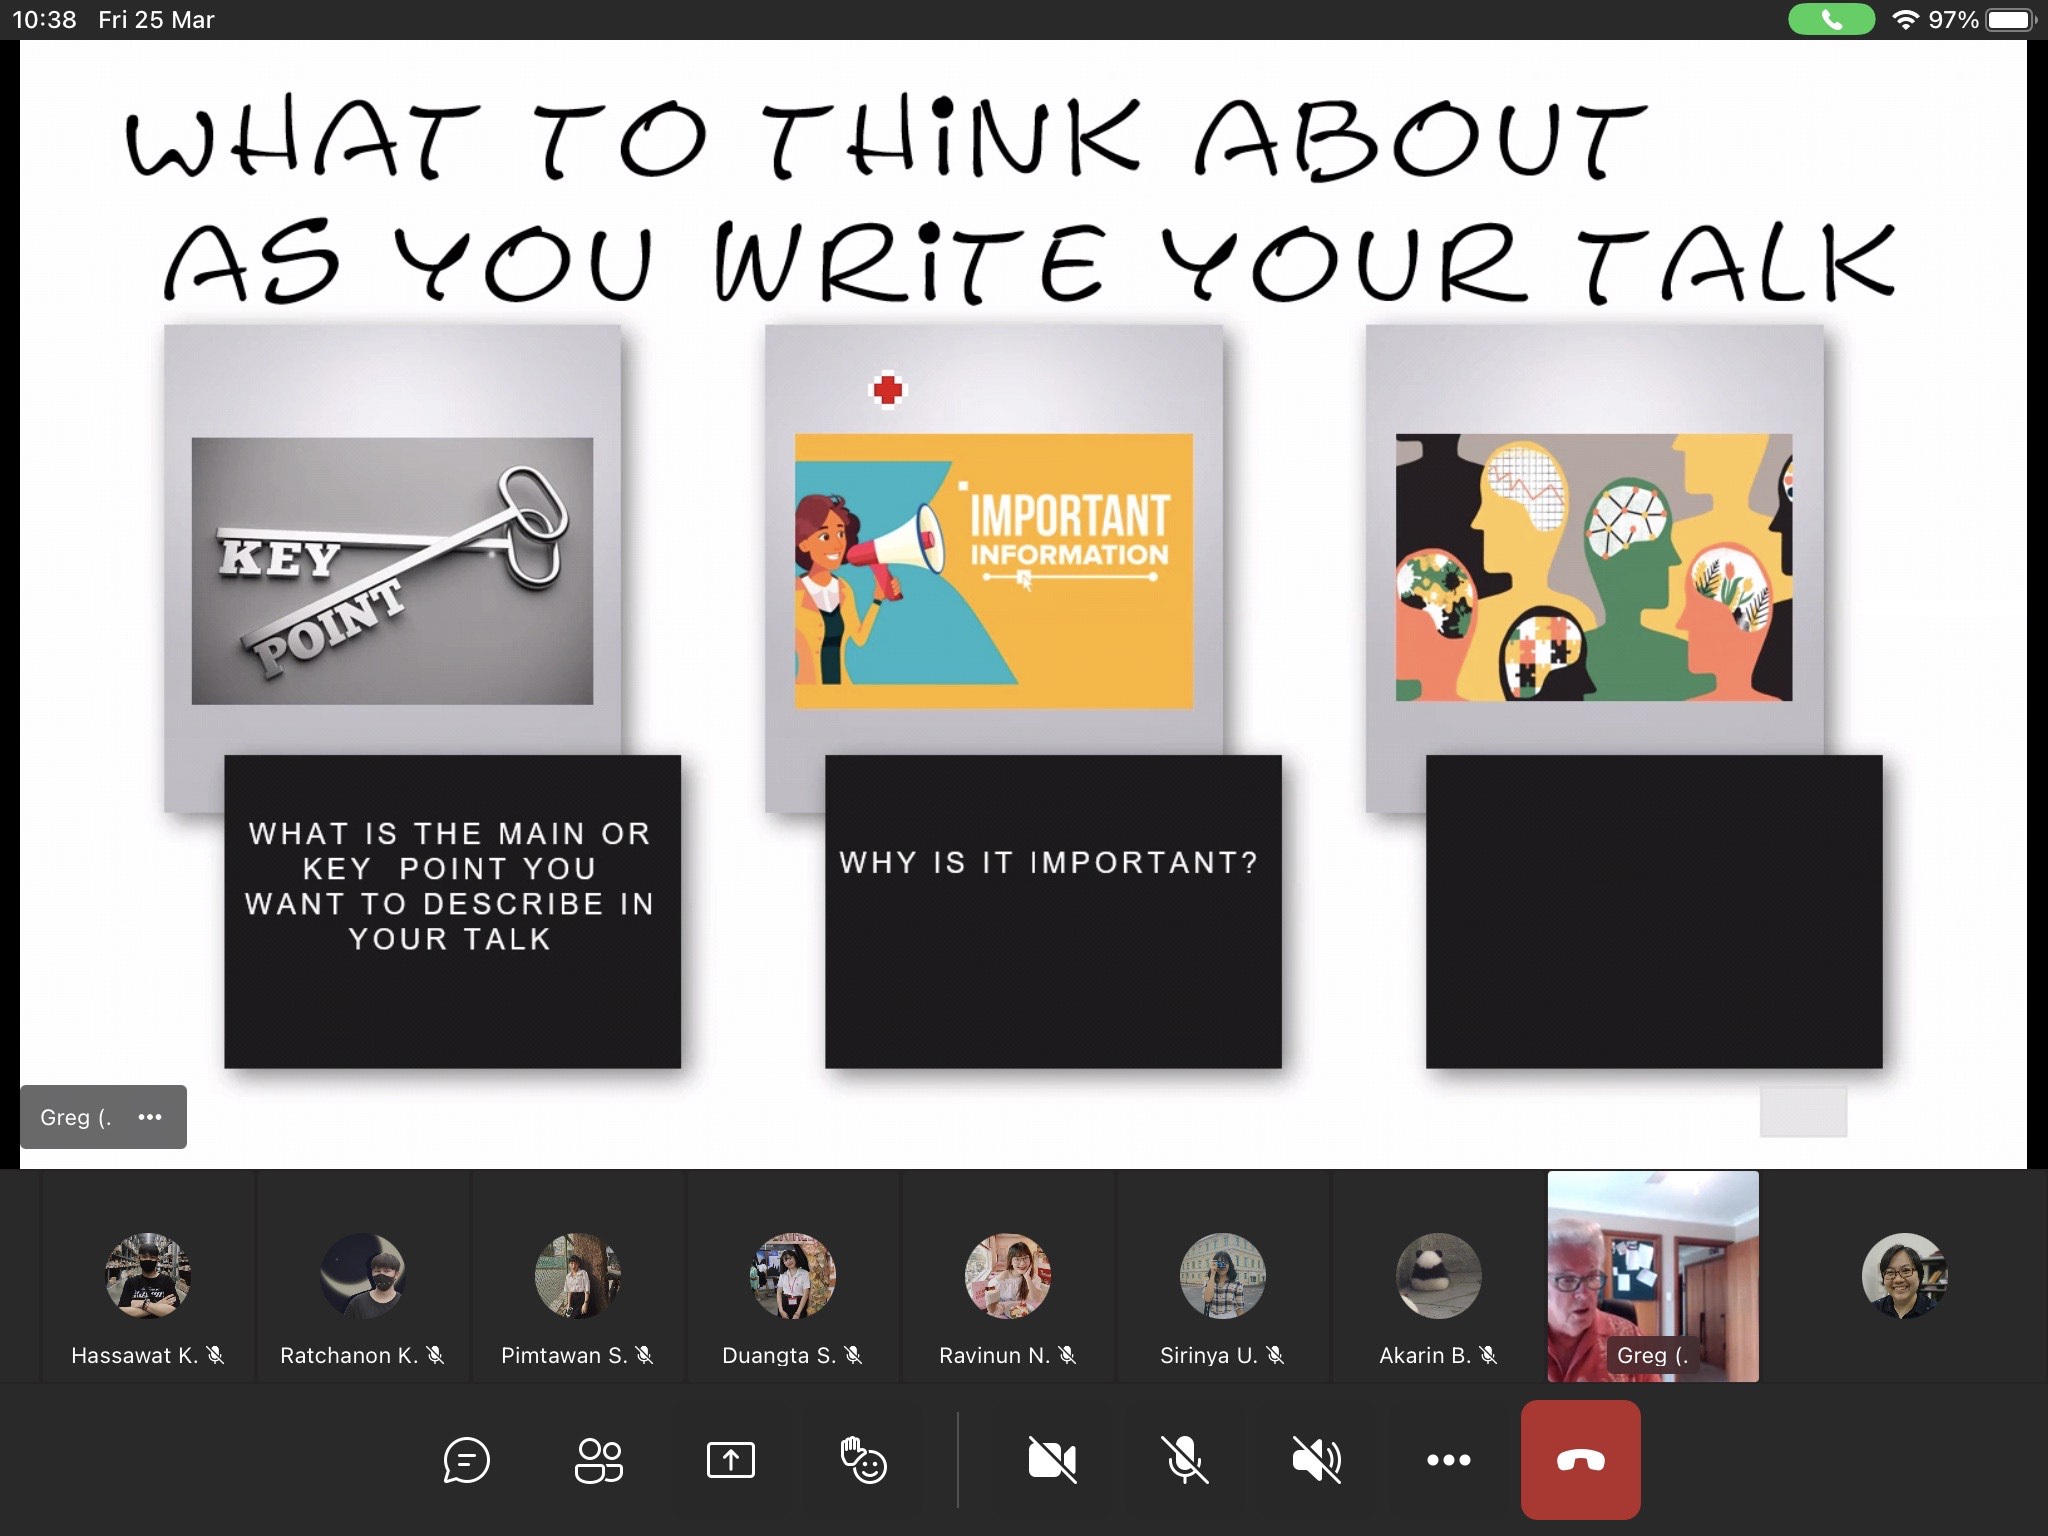Screen dimensions: 2048x1536
Task: Show the participants list
Action: [599, 1460]
